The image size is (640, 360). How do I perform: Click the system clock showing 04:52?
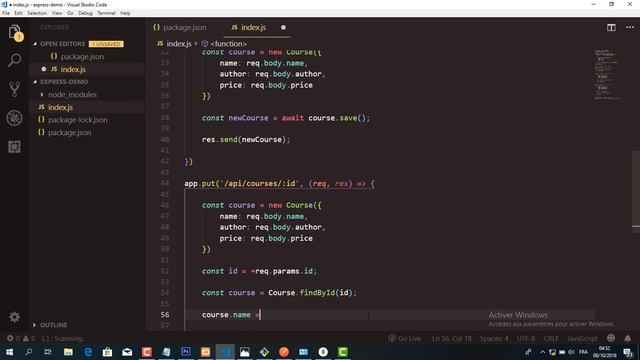pyautogui.click(x=604, y=352)
